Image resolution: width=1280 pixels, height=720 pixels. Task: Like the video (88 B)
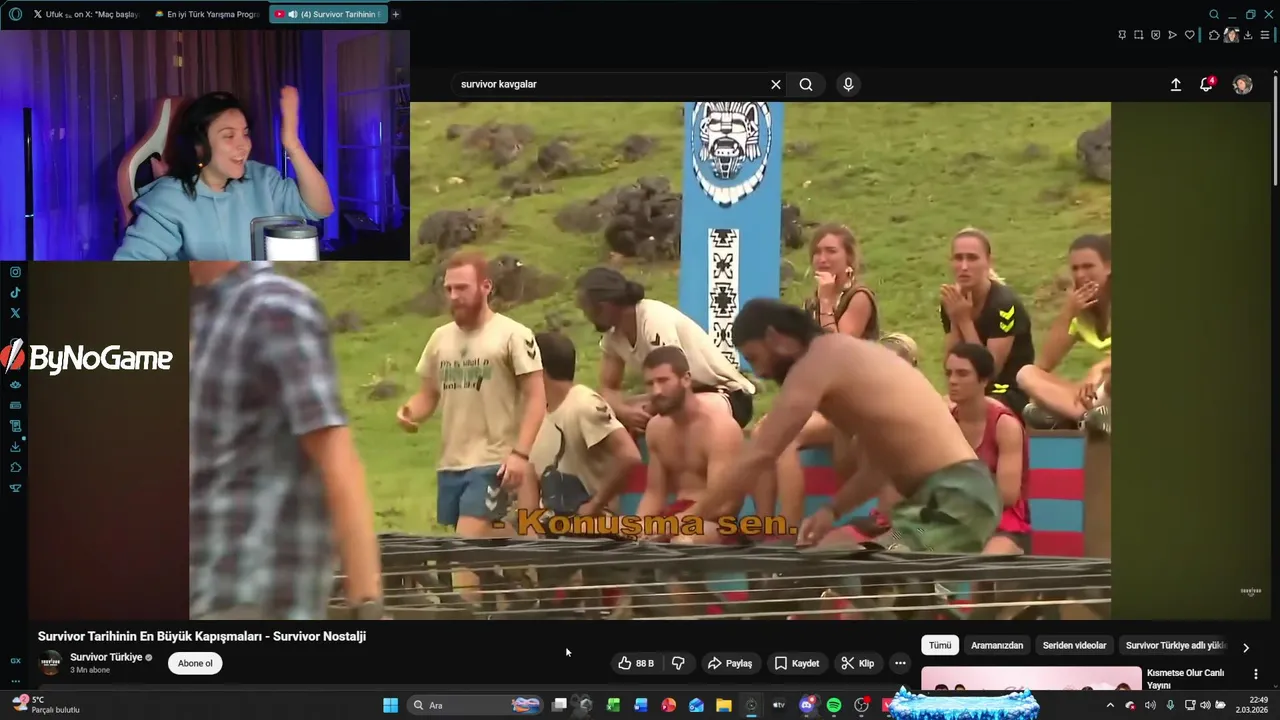[x=636, y=663]
